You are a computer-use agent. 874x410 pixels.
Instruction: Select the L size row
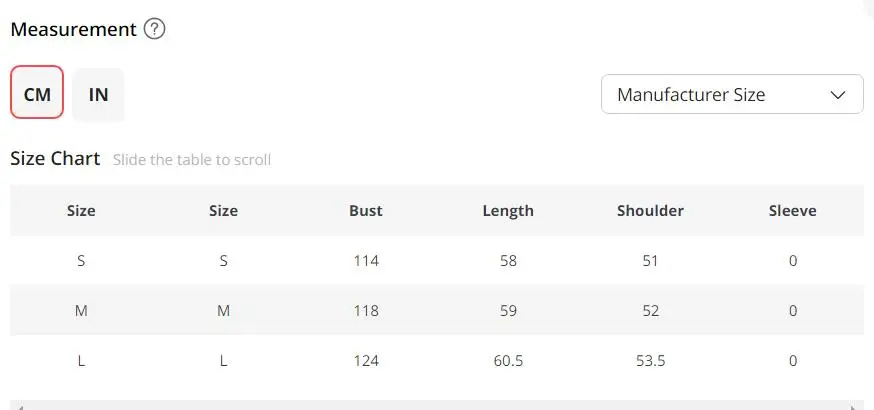[437, 360]
